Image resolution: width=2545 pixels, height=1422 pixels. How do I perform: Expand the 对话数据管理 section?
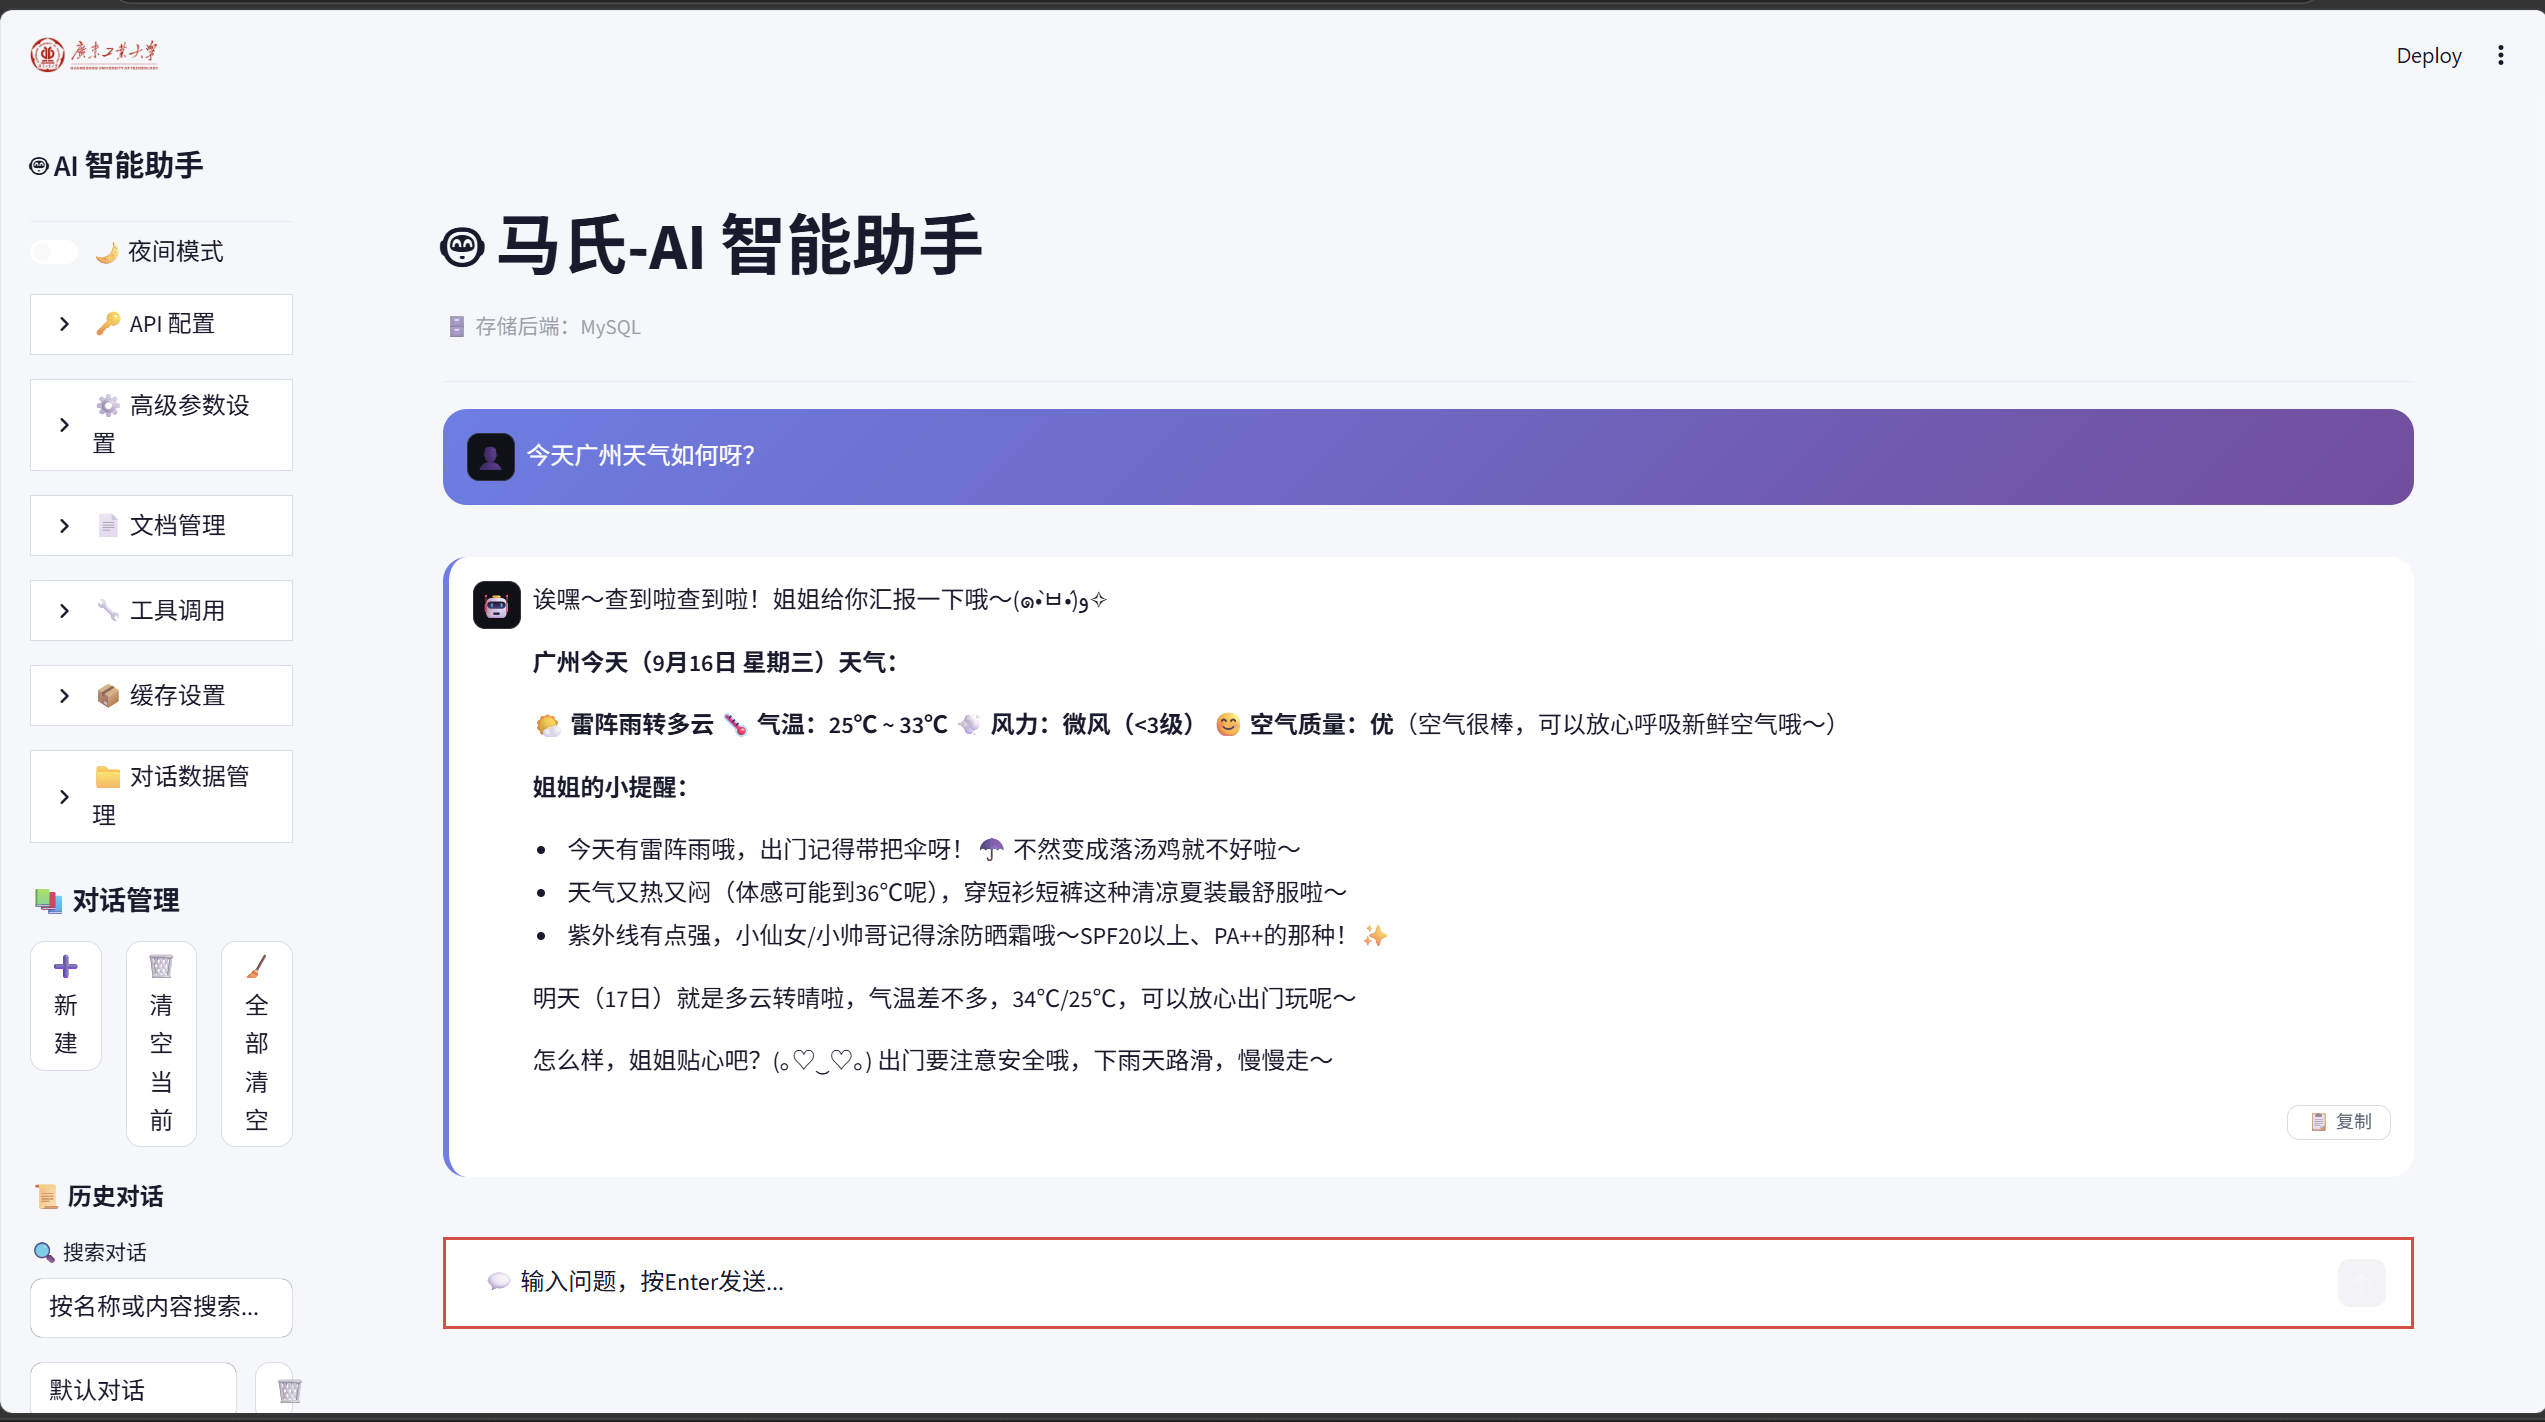pos(161,797)
